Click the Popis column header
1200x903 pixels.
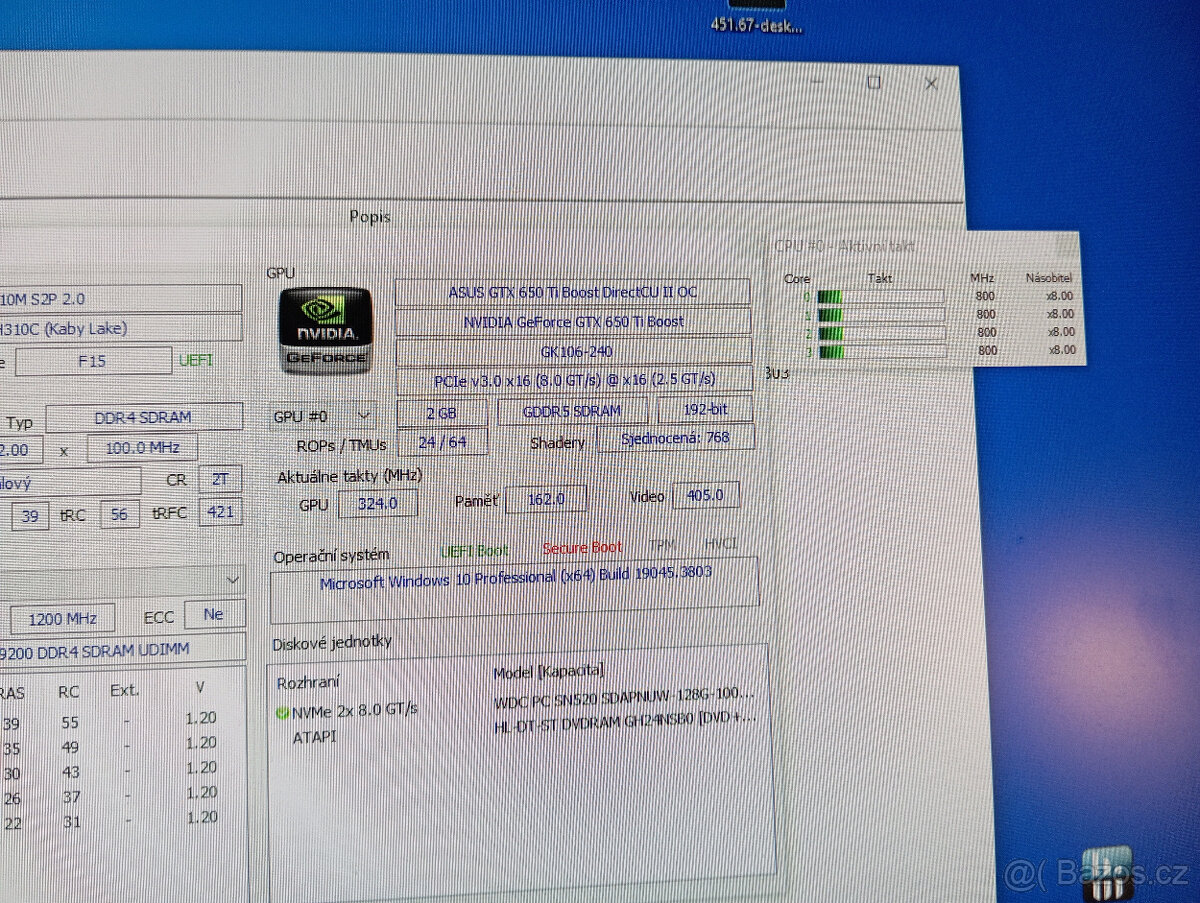pos(370,216)
